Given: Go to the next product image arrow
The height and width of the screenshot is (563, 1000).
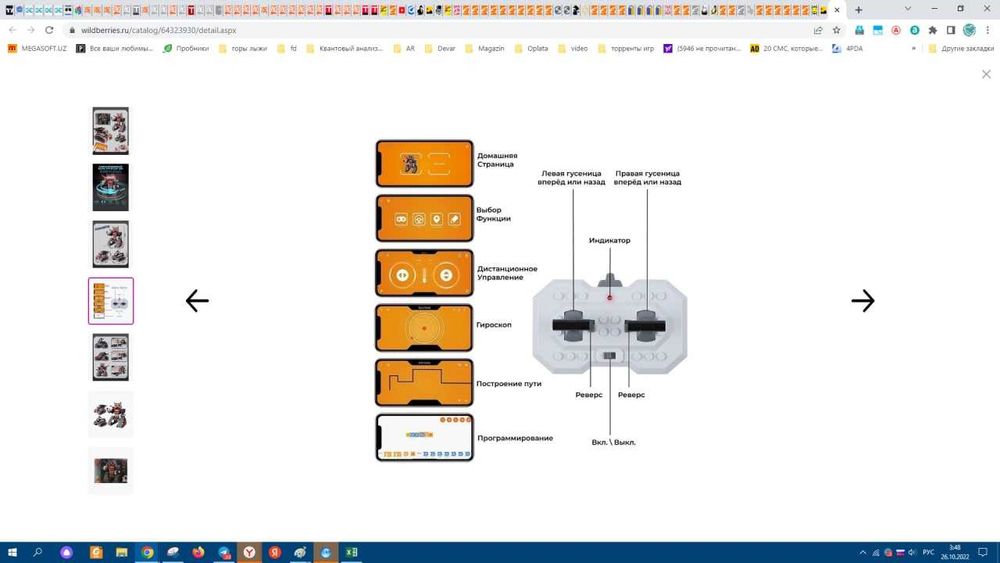Looking at the screenshot, I should pyautogui.click(x=863, y=301).
